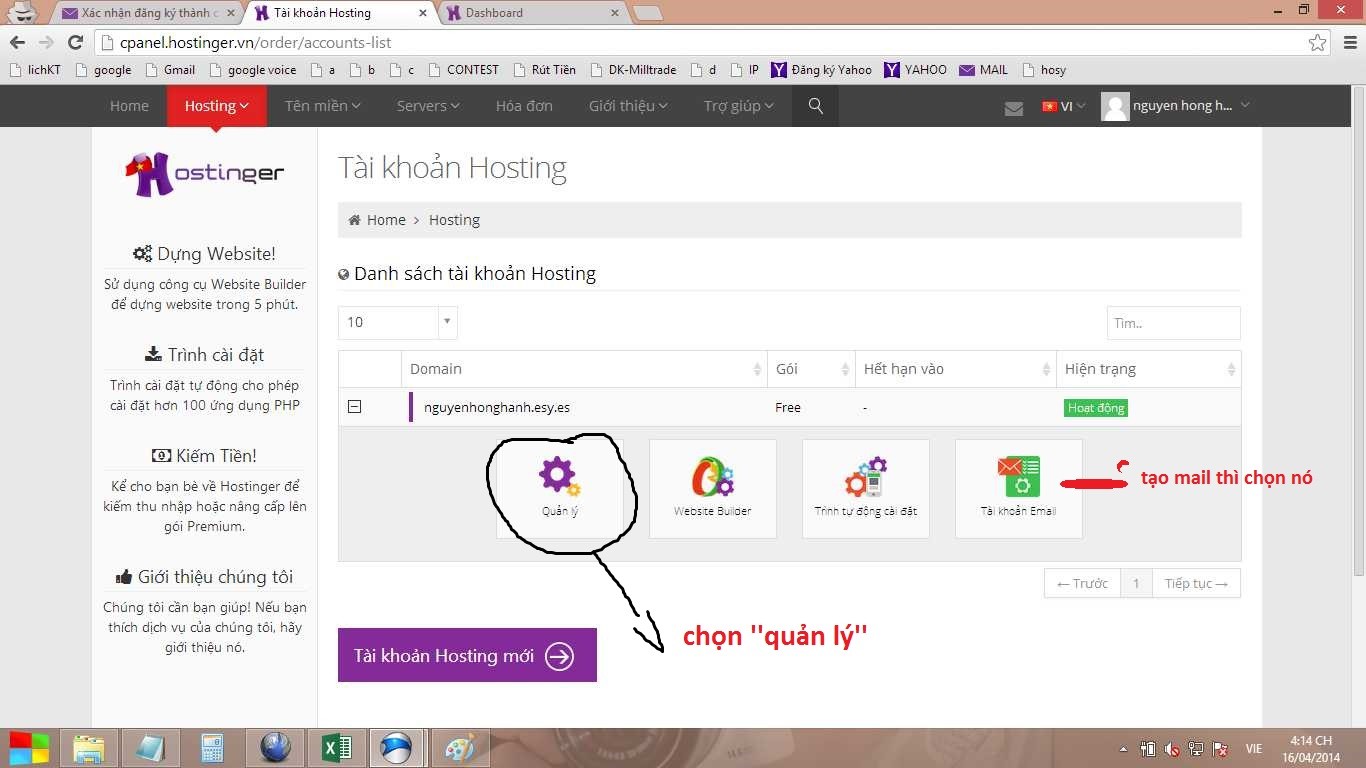This screenshot has width=1366, height=768.
Task: Open the Quản lý gear icon tile
Action: pyautogui.click(x=560, y=489)
